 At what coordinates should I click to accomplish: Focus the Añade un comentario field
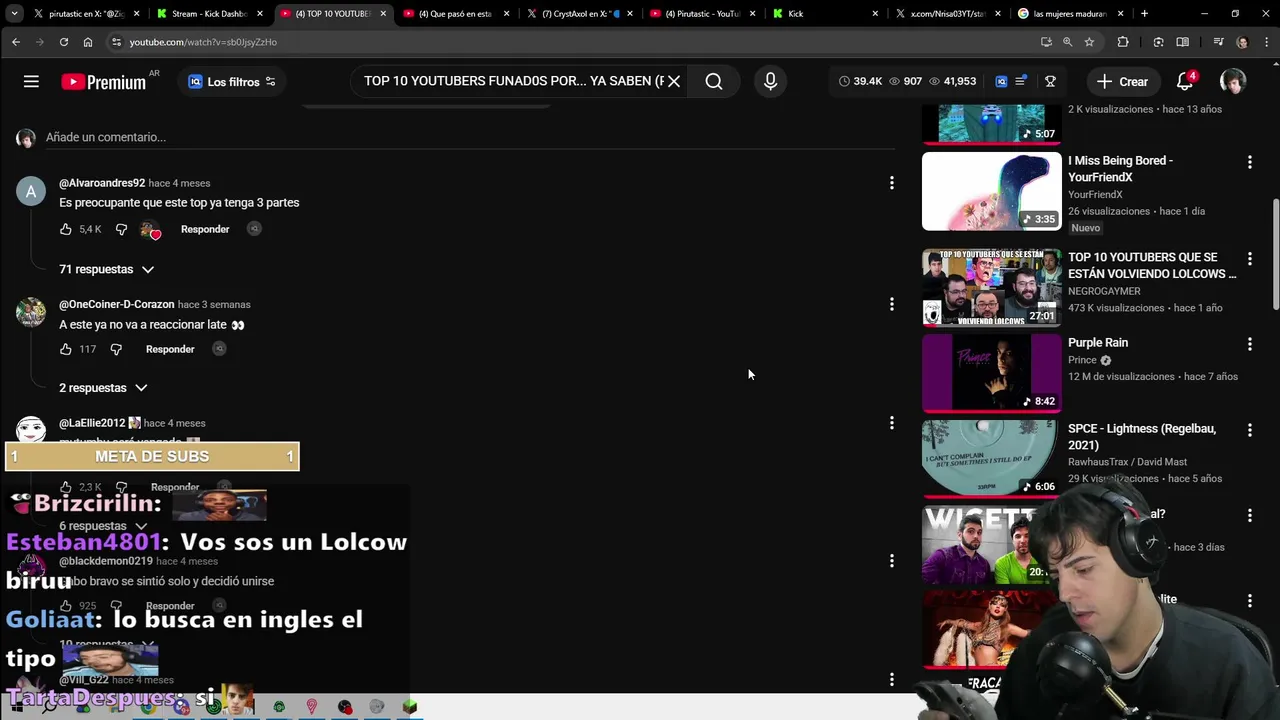click(x=470, y=137)
